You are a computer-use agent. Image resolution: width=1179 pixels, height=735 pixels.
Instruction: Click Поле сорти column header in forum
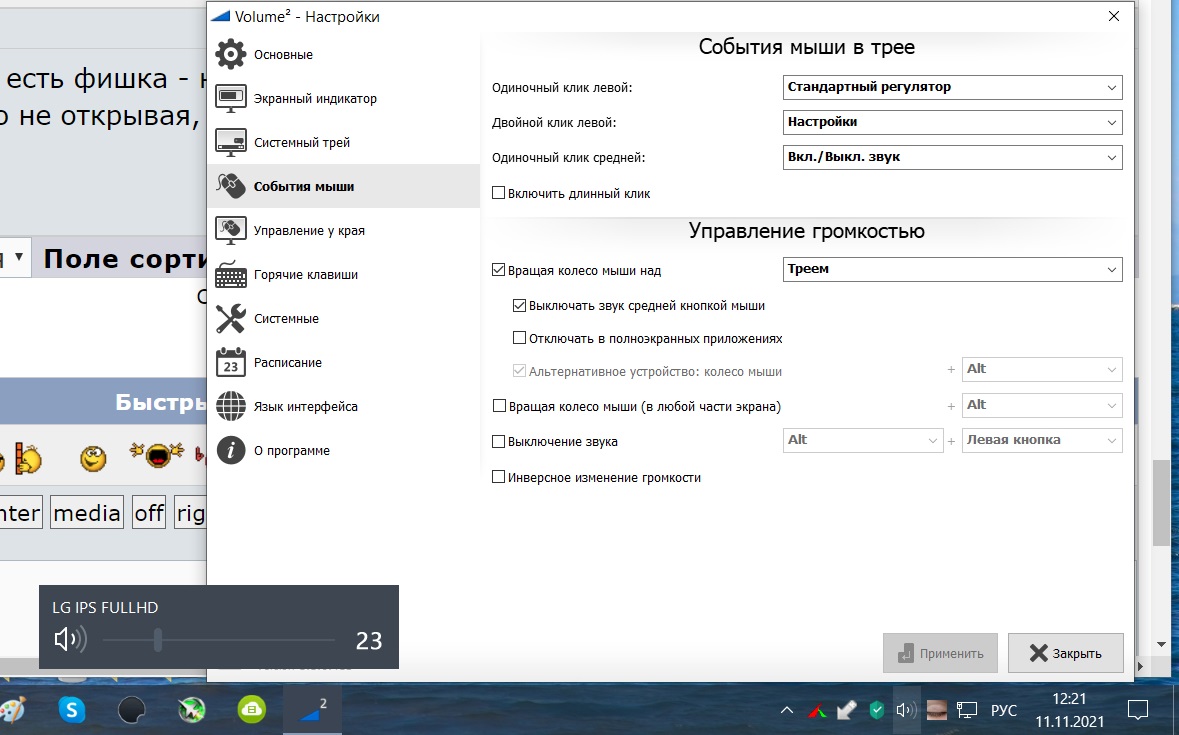[125, 258]
